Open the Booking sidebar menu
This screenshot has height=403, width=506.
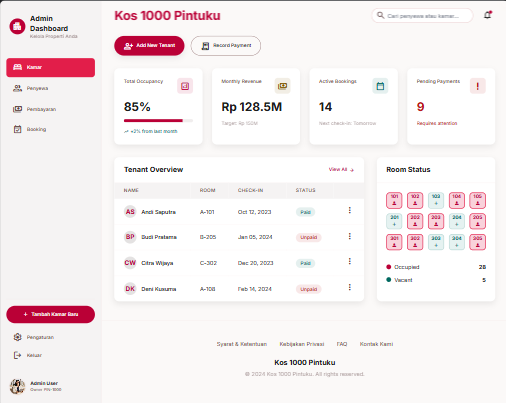tap(51, 129)
